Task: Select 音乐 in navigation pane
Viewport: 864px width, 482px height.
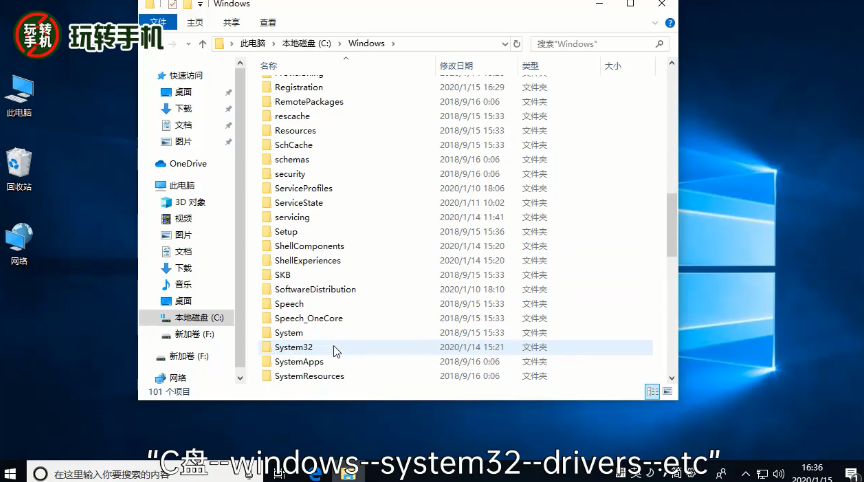Action: pyautogui.click(x=176, y=284)
